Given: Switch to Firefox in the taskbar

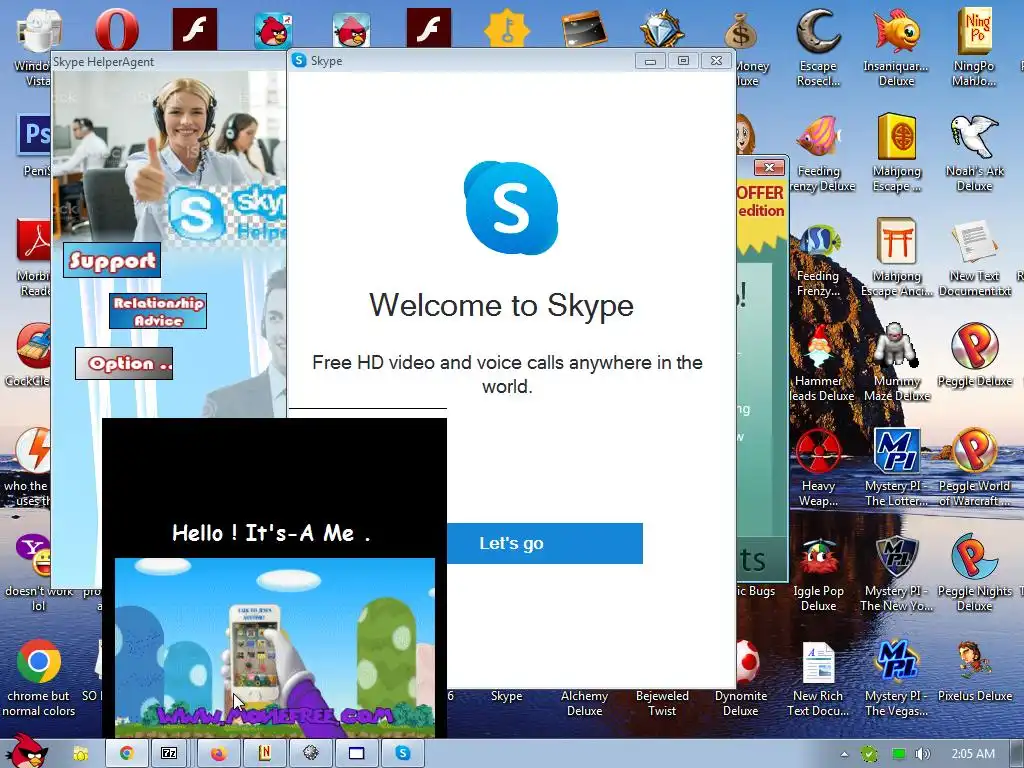Looking at the screenshot, I should 218,754.
